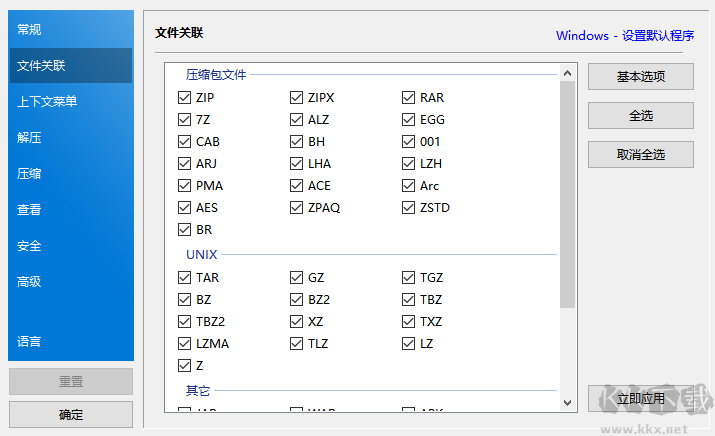Screen dimensions: 715x436
Task: Uncheck the ZIP file association checkbox
Action: (x=184, y=98)
